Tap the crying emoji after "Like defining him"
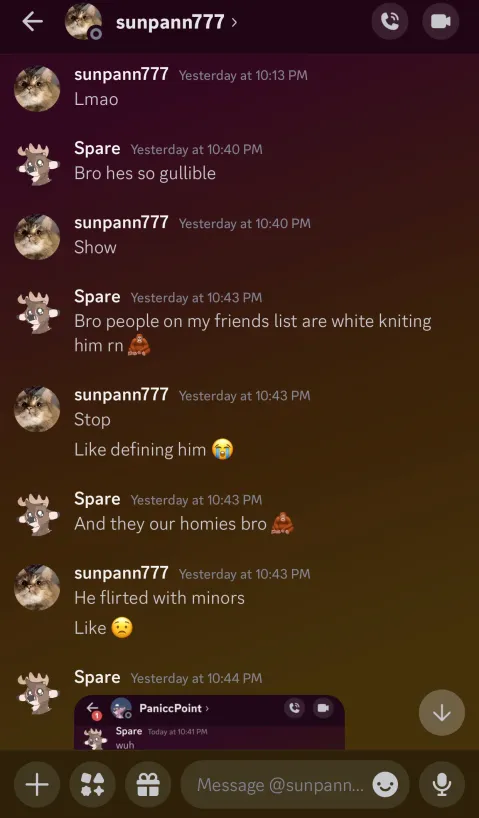This screenshot has height=818, width=479. pyautogui.click(x=223, y=449)
